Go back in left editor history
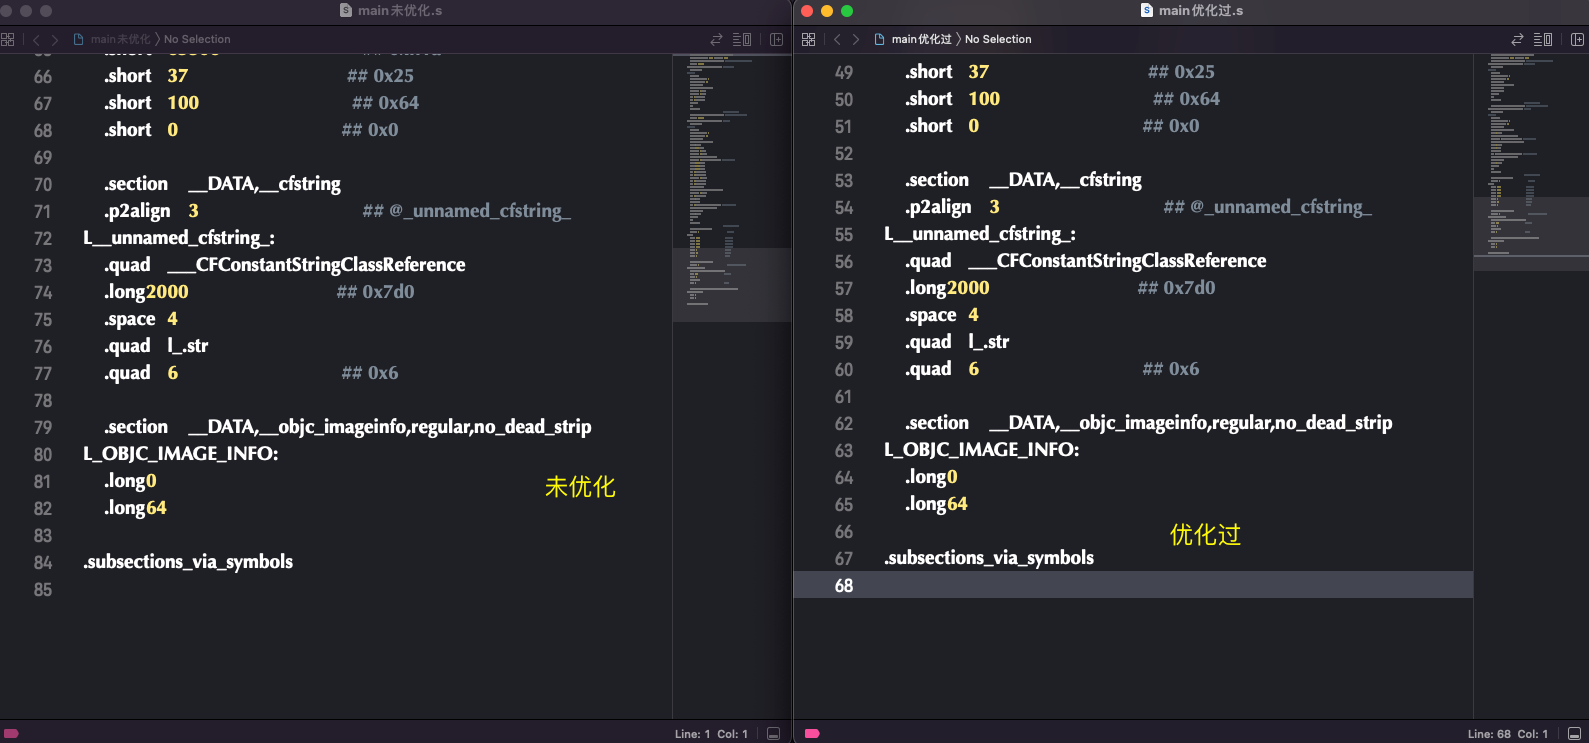Viewport: 1589px width, 743px height. [36, 39]
